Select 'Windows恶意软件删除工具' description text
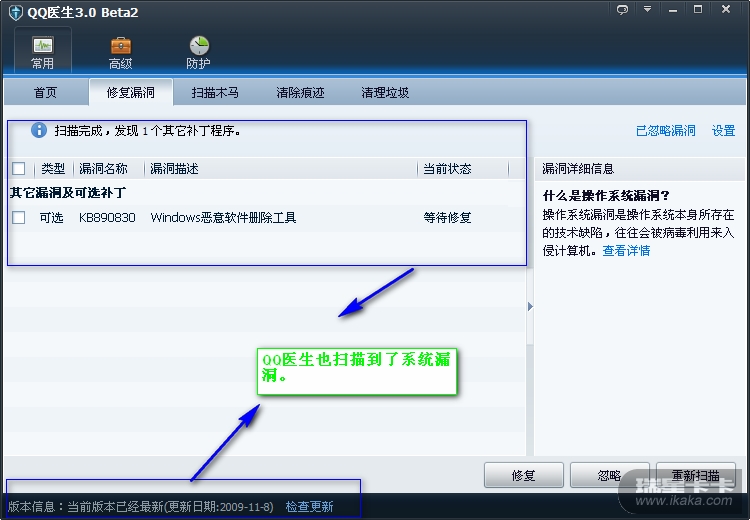The width and height of the screenshot is (750, 520). click(x=223, y=218)
